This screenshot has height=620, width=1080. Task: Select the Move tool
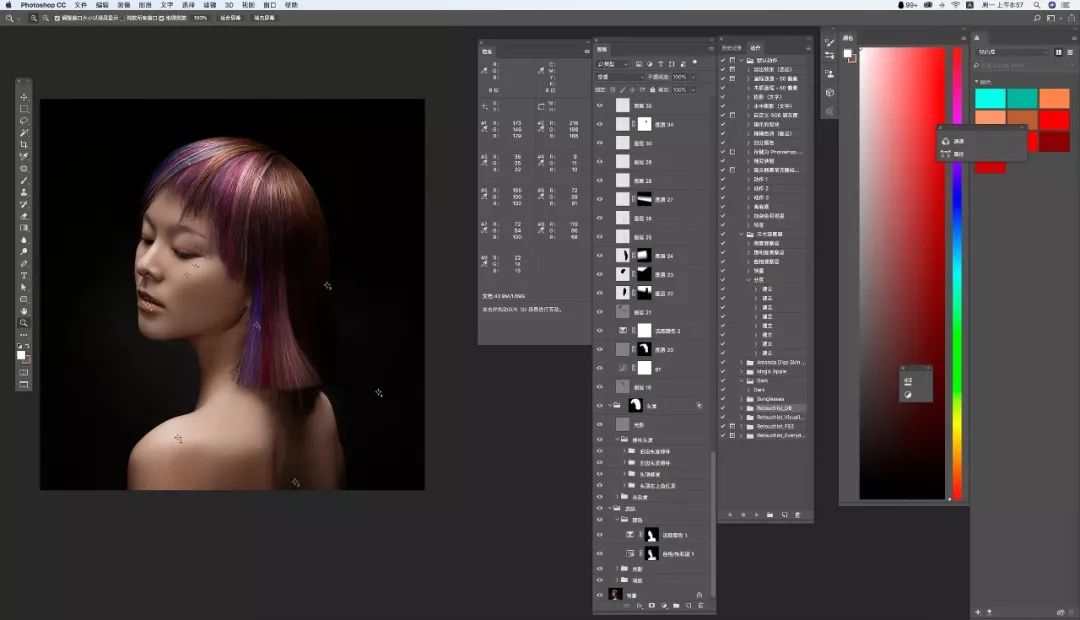click(24, 97)
